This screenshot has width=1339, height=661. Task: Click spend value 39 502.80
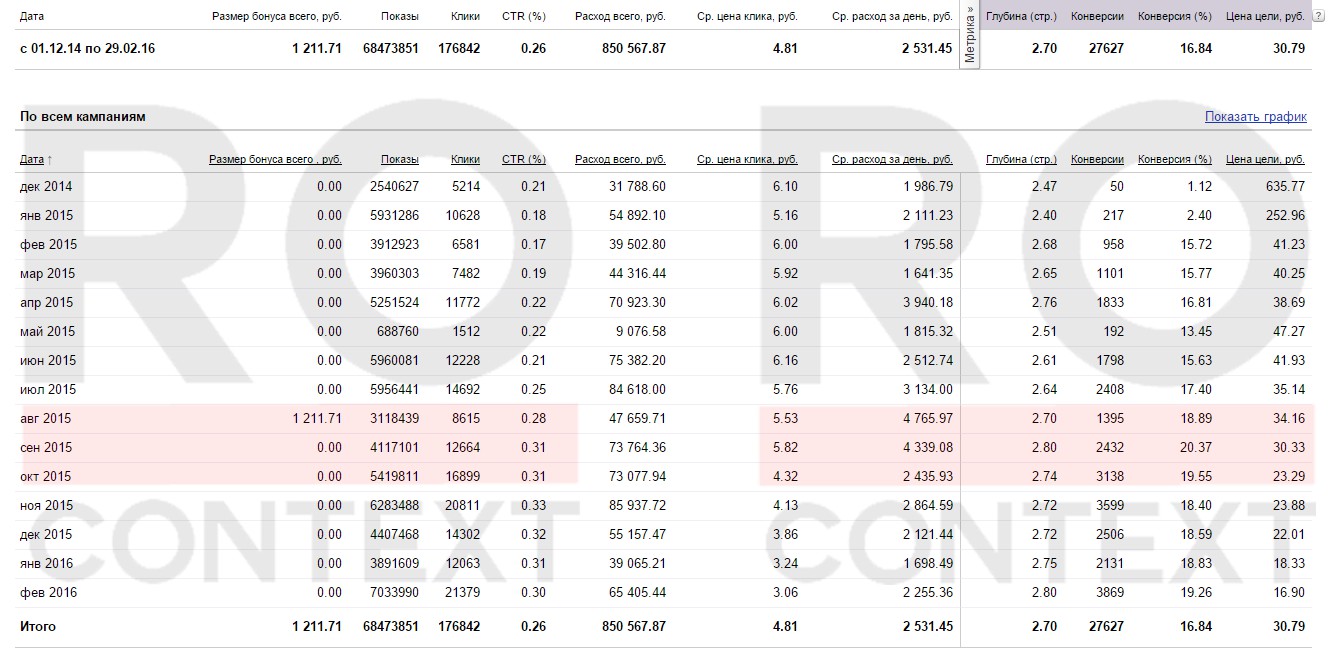tap(637, 244)
